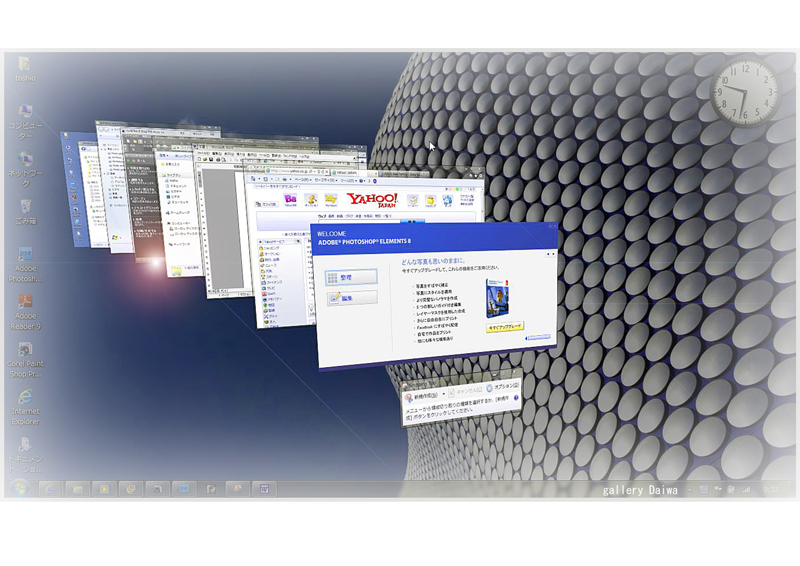Click the yellow shopping icon right of Yahoo logo
The image size is (800, 566).
(431, 201)
